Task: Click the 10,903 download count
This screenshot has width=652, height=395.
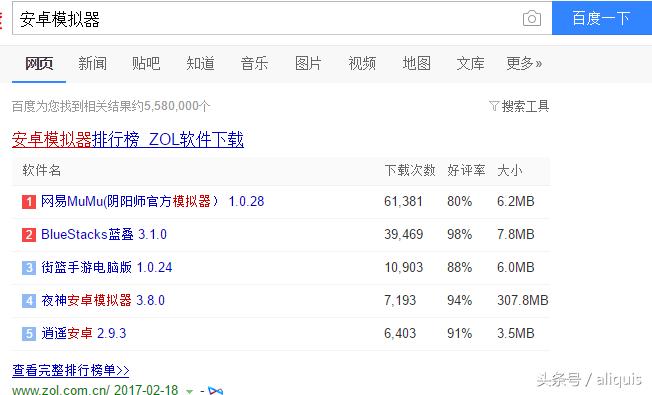Action: pos(404,267)
